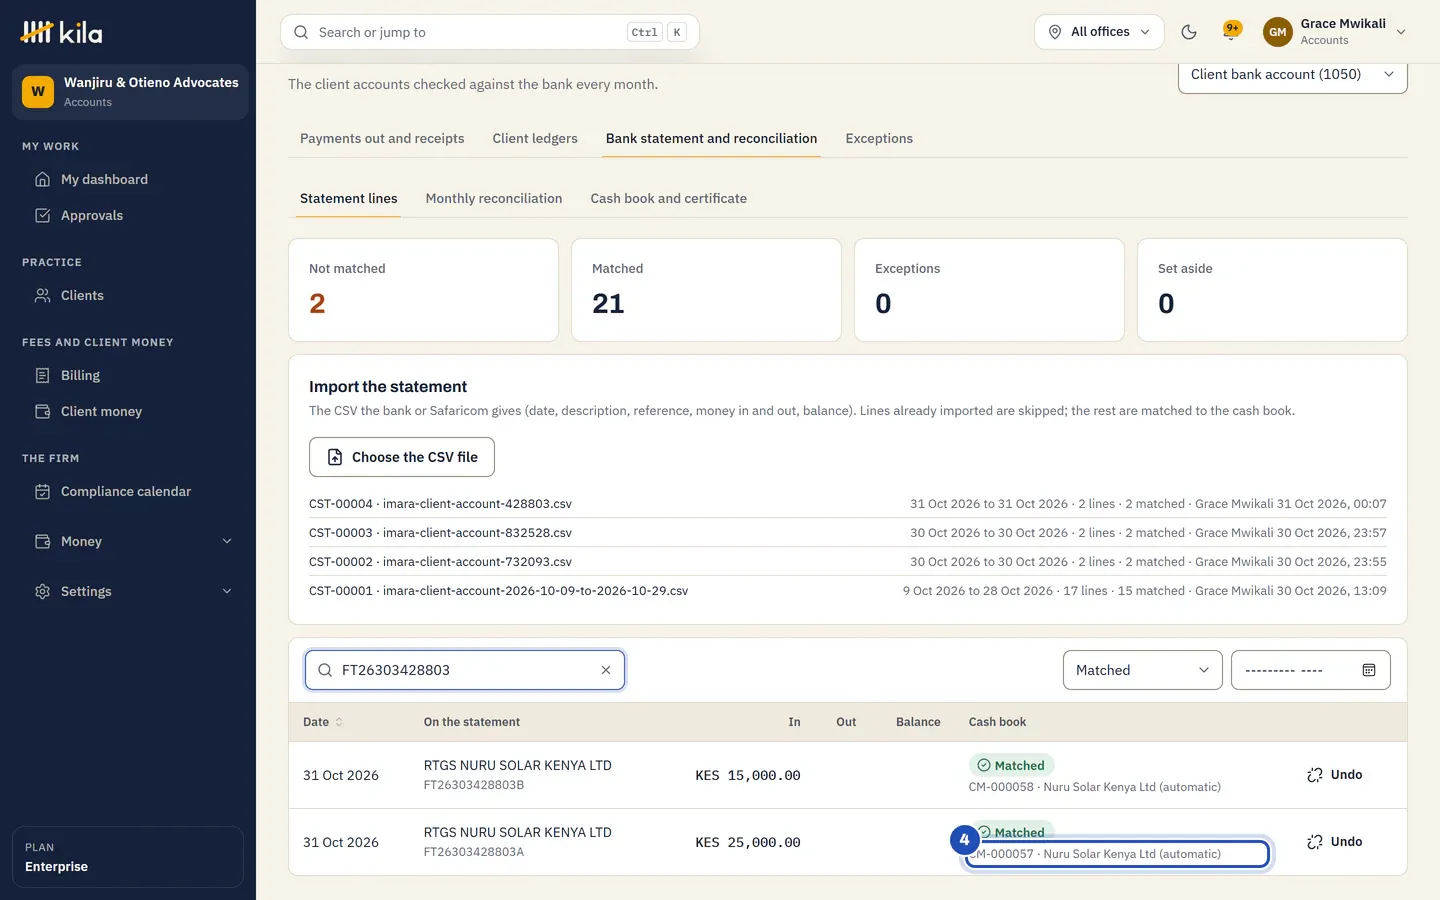Go to Approvals in the sidebar
This screenshot has width=1440, height=900.
tap(128, 215)
